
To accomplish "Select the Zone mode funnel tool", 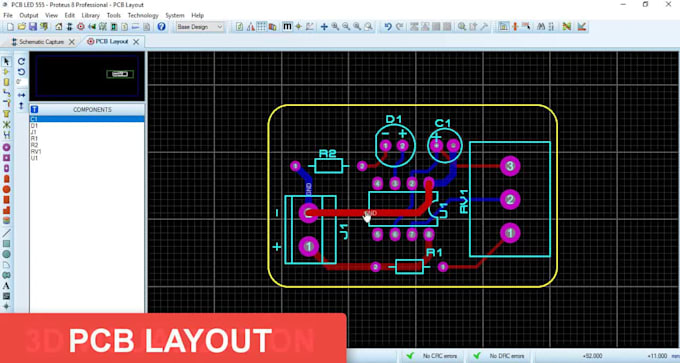I will pos(7,114).
